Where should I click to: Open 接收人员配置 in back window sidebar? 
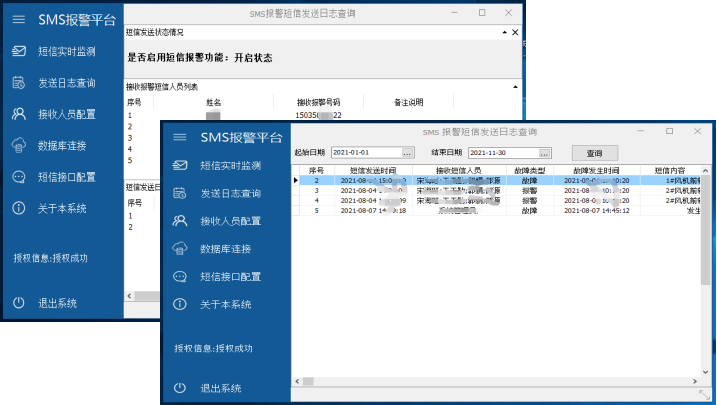(67, 114)
